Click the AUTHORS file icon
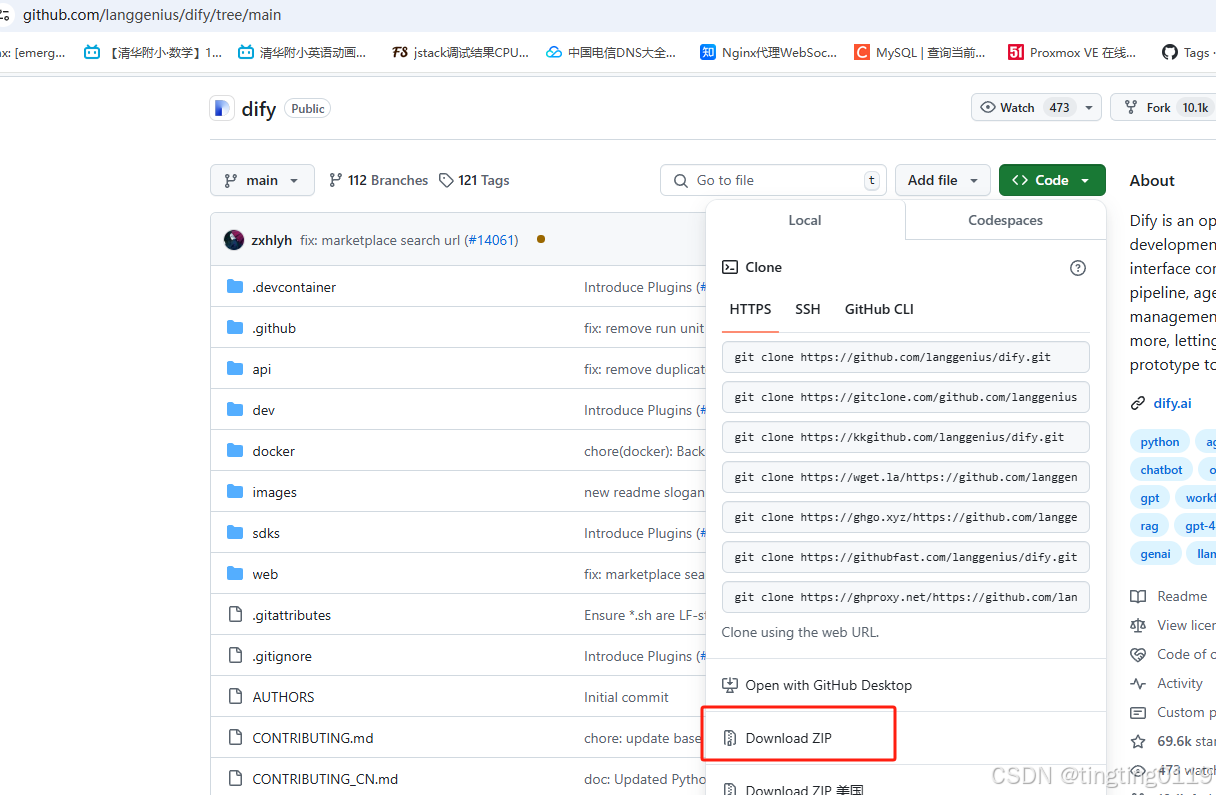 [x=235, y=697]
